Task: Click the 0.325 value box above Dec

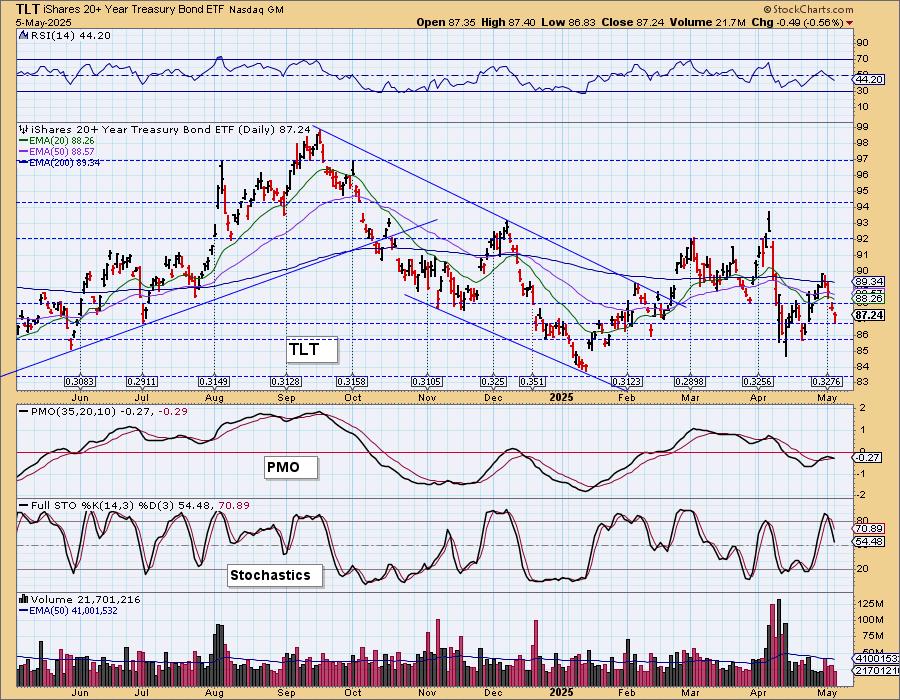Action: 494,382
